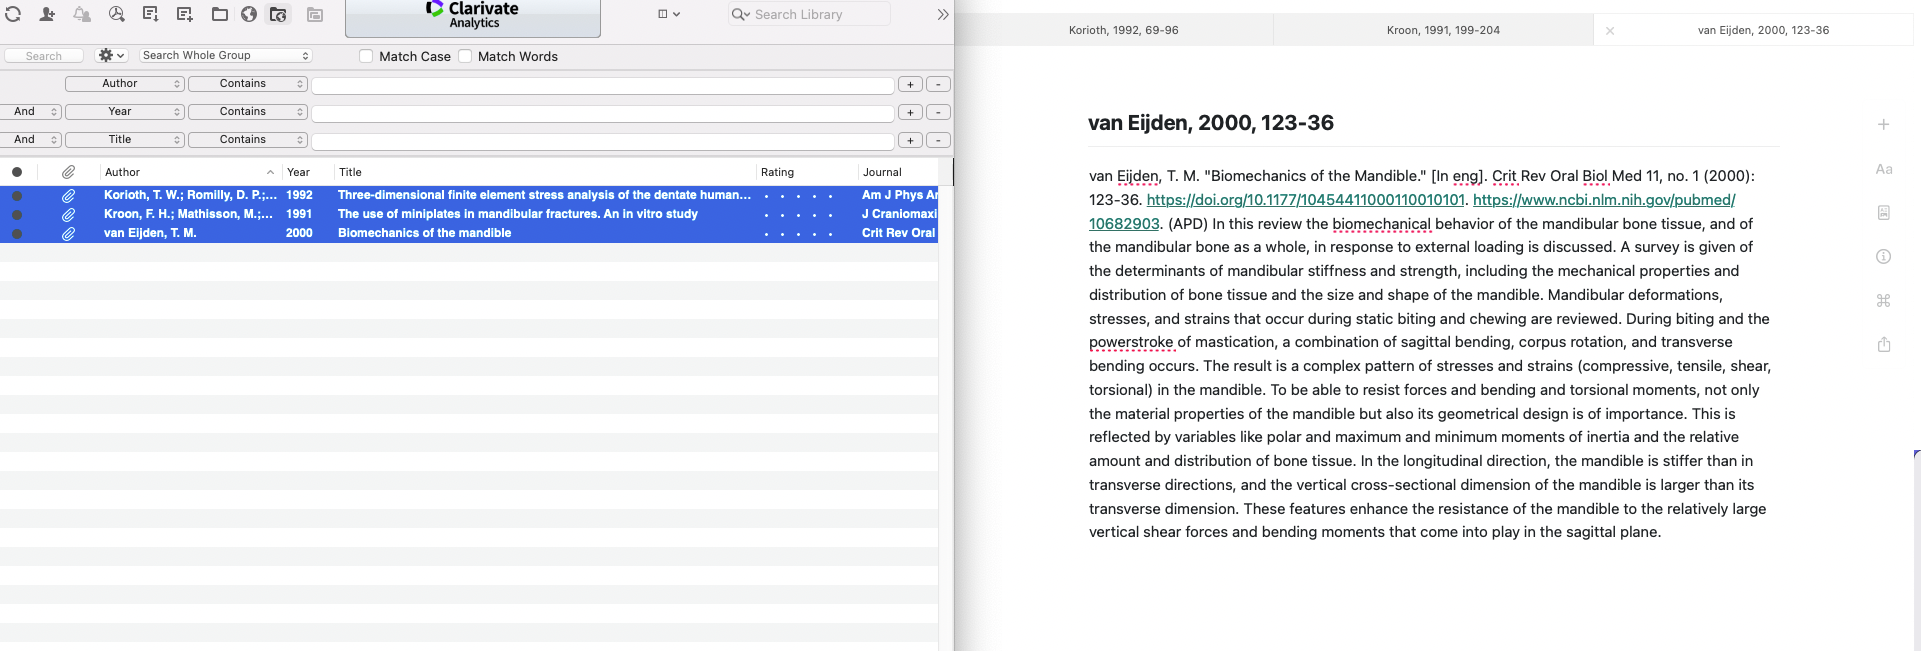Enable the Match Case checkbox
This screenshot has height=651, width=1921.
point(366,56)
